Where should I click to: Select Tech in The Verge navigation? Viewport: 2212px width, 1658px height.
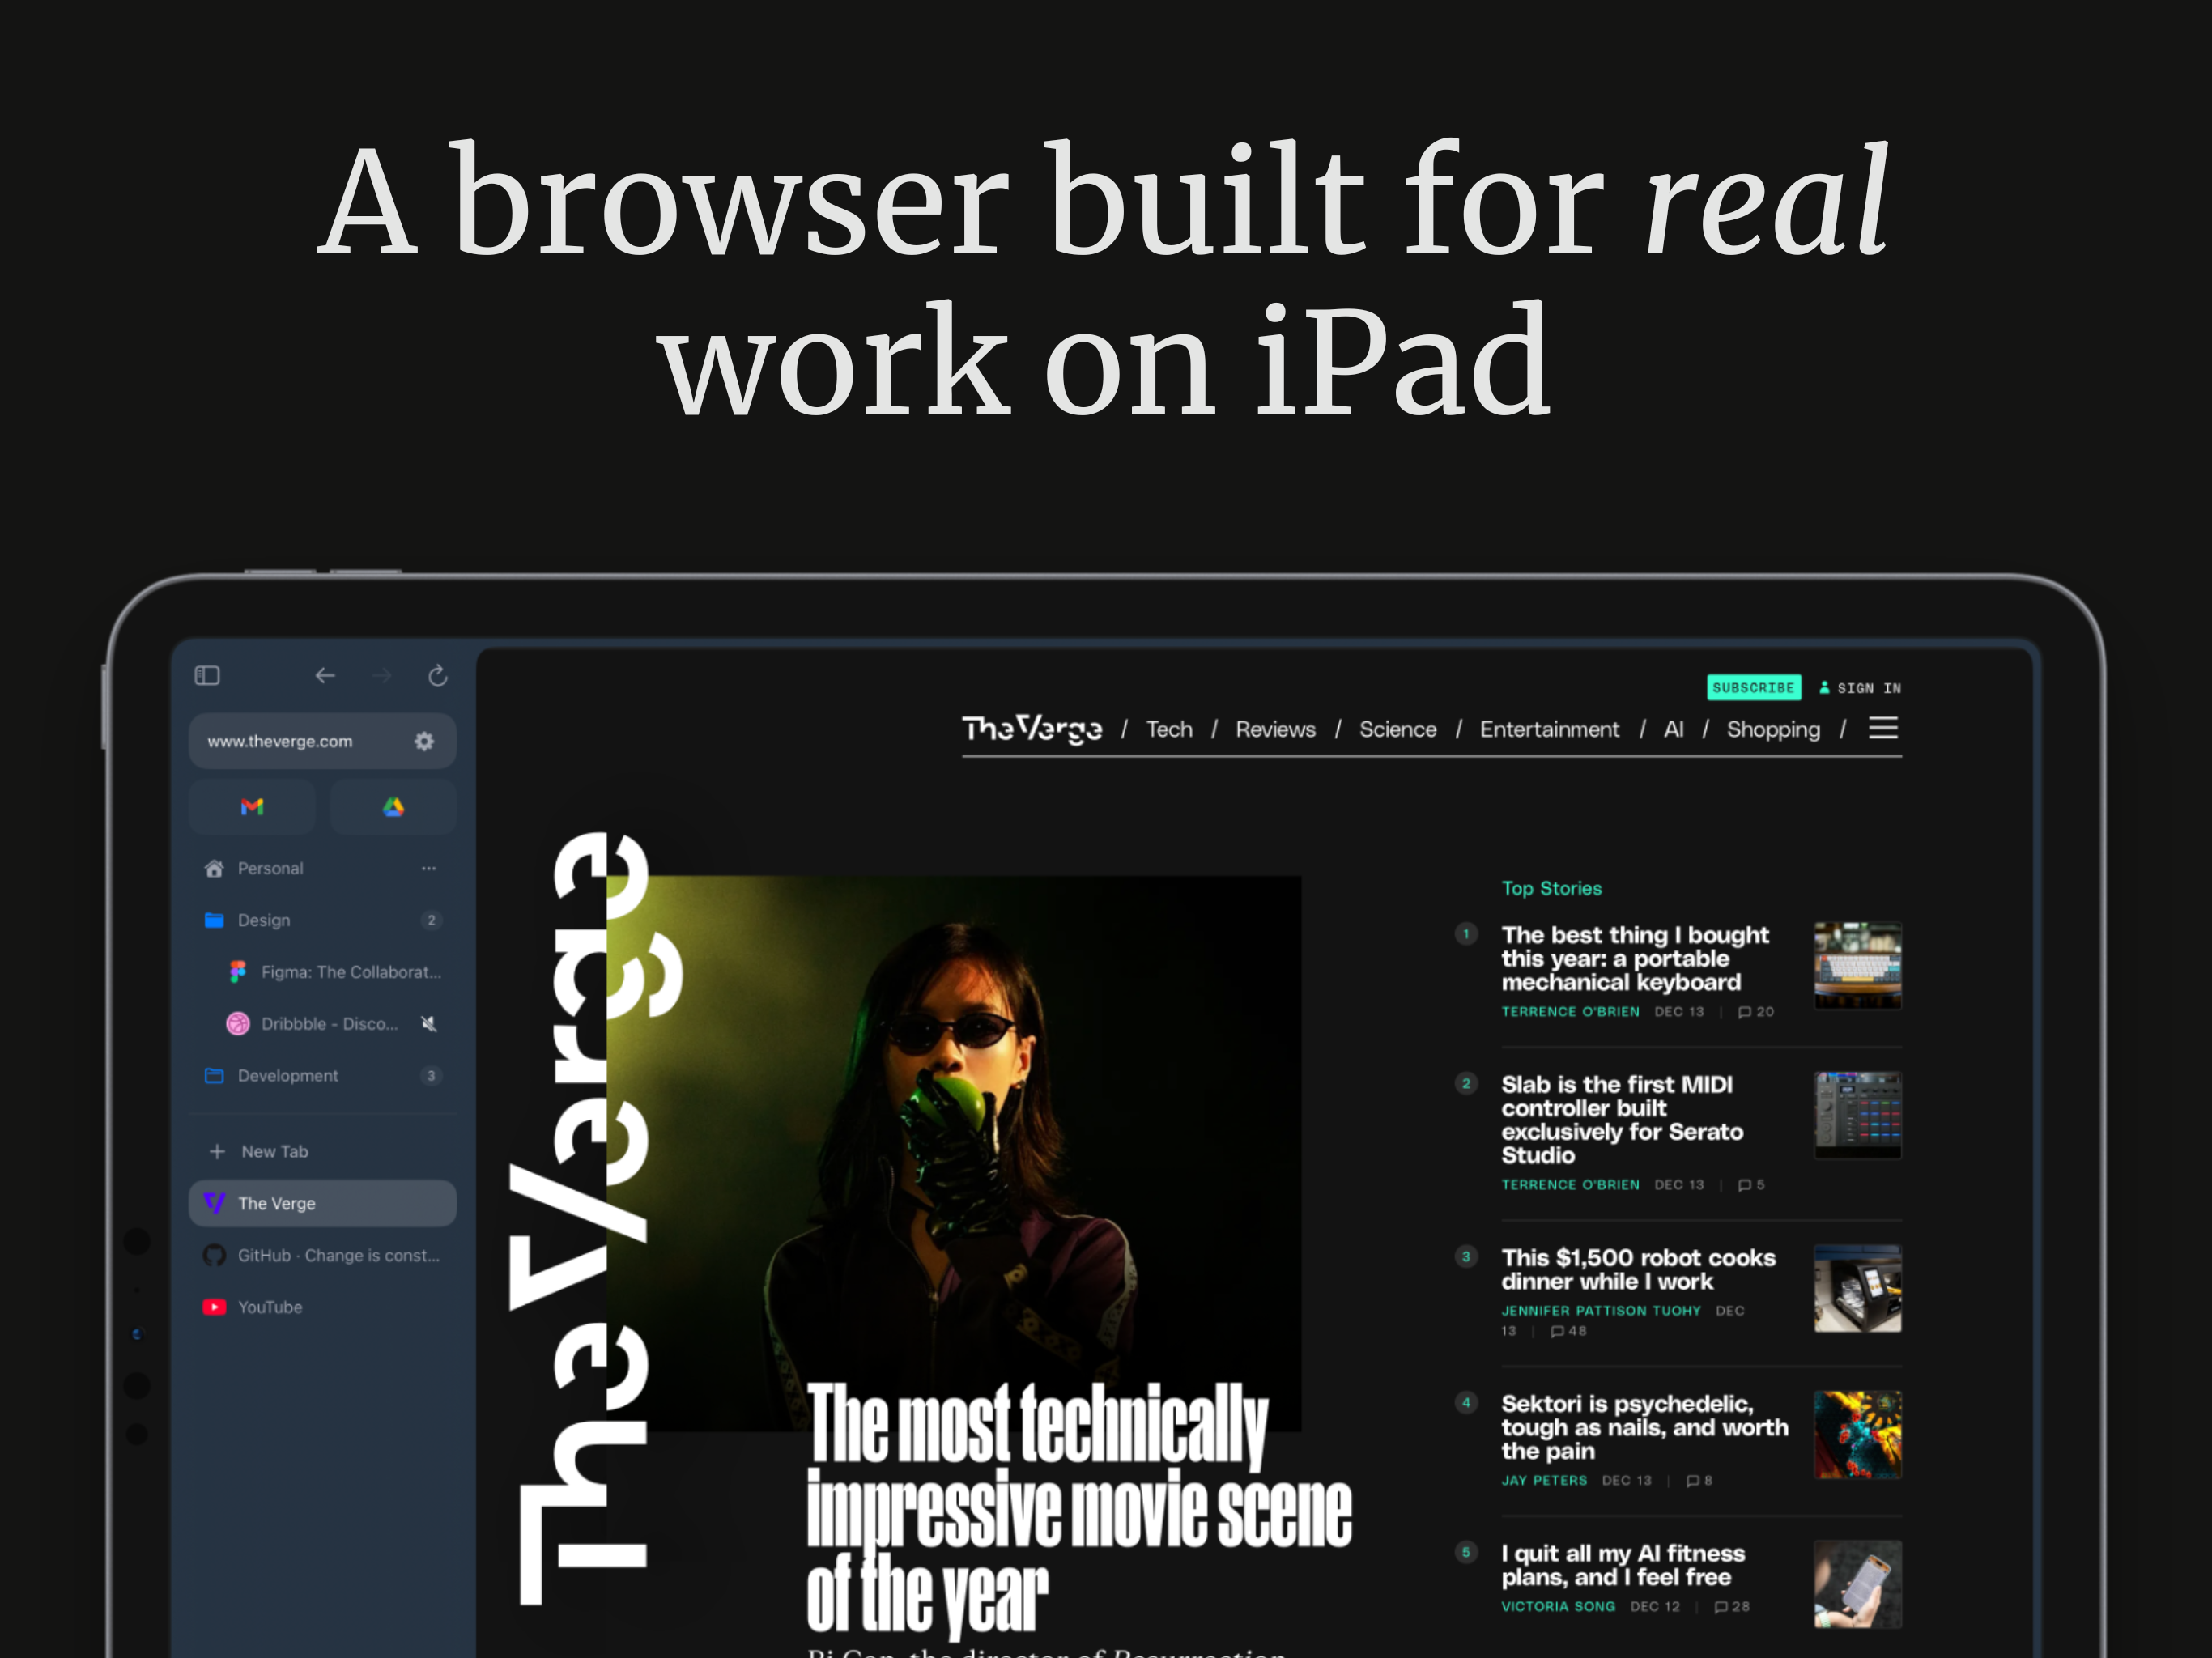coord(1169,729)
